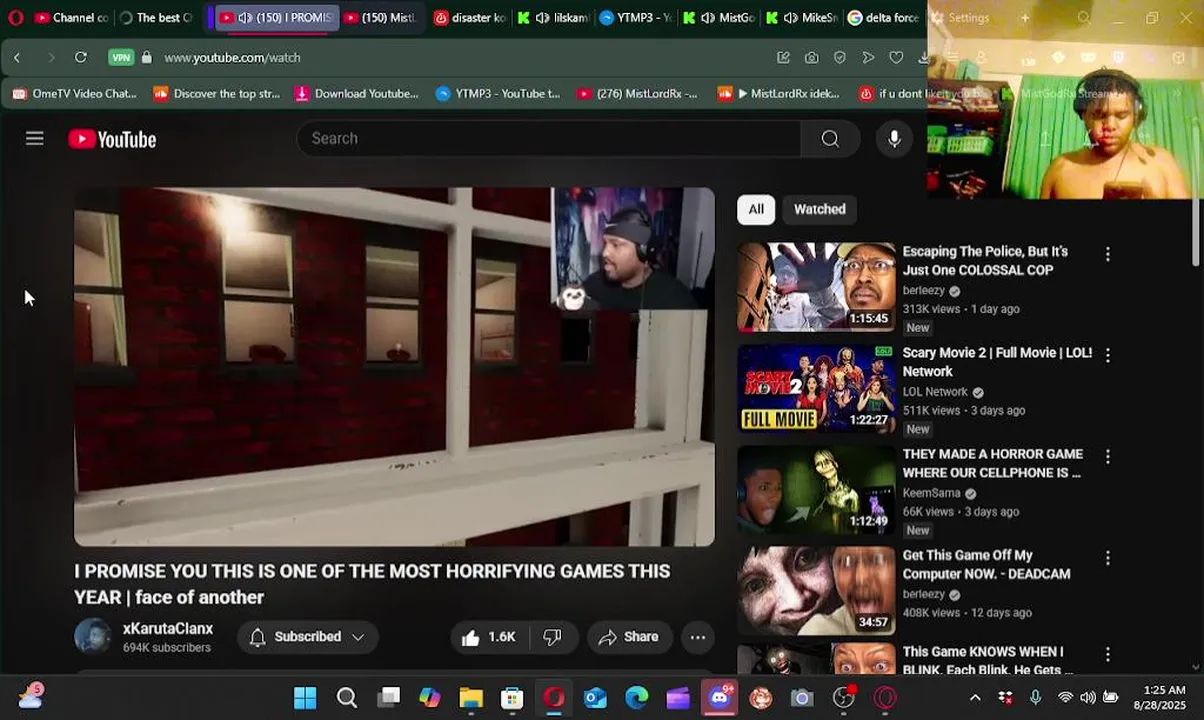1204x720 pixels.
Task: Click the main video player
Action: coord(395,367)
